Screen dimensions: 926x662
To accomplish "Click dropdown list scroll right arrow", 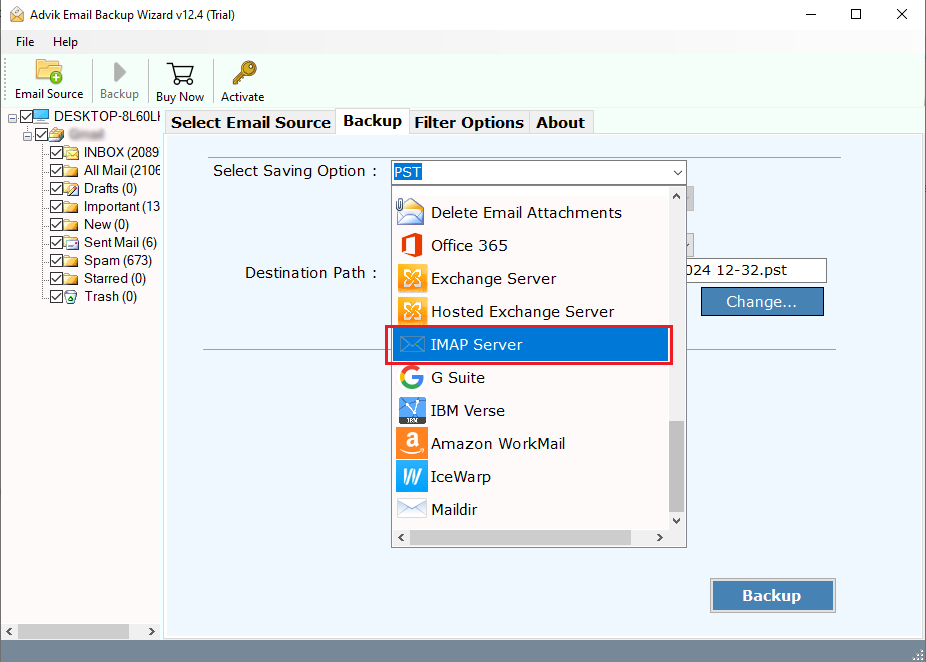I will coord(660,537).
